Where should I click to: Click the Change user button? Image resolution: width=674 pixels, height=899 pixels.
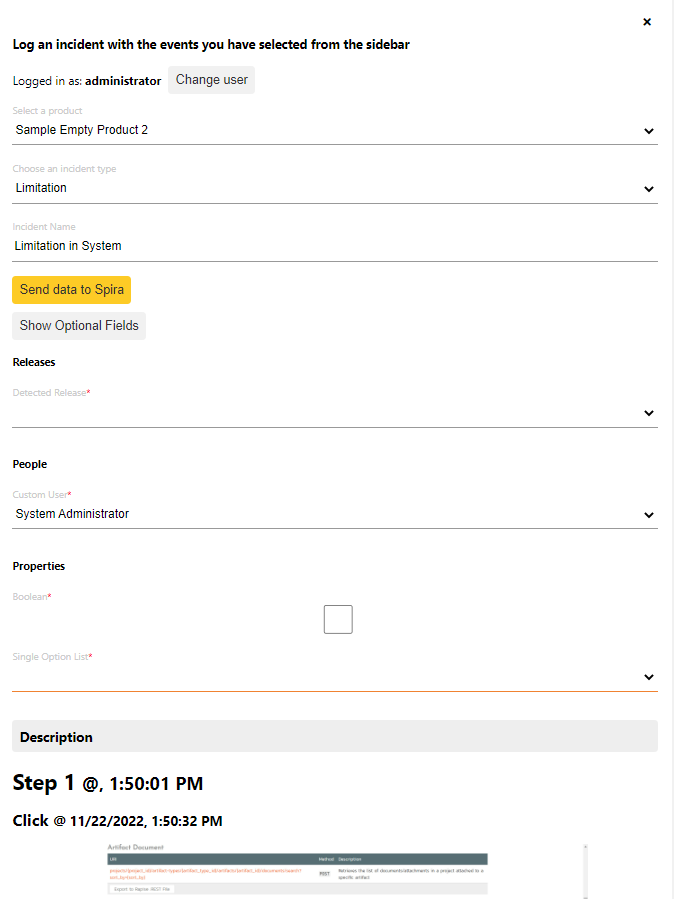coord(211,80)
